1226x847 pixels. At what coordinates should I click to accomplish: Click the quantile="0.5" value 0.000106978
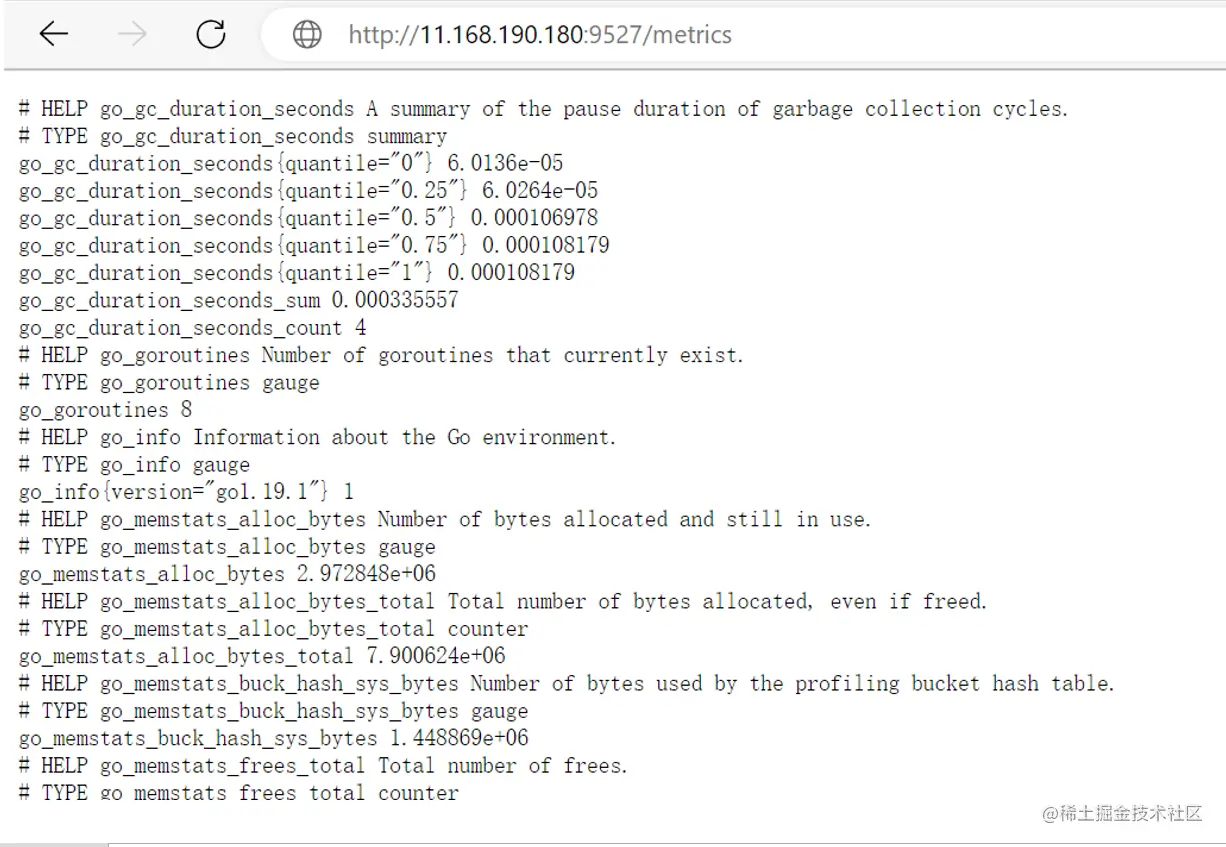[535, 218]
